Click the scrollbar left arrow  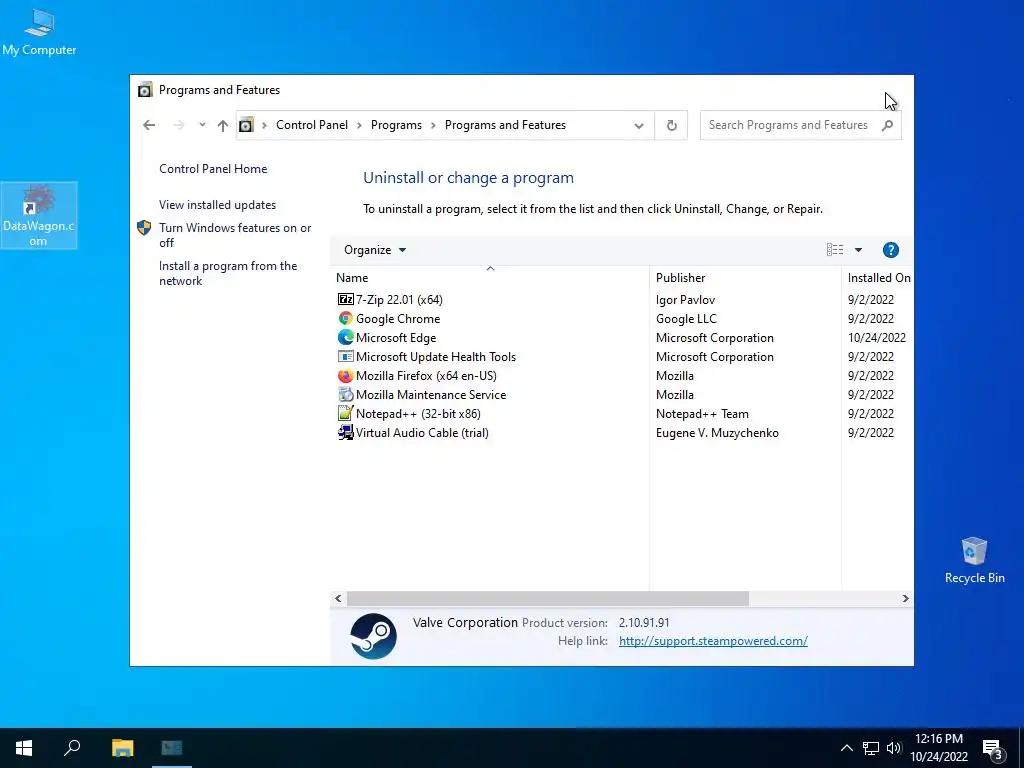tap(338, 598)
